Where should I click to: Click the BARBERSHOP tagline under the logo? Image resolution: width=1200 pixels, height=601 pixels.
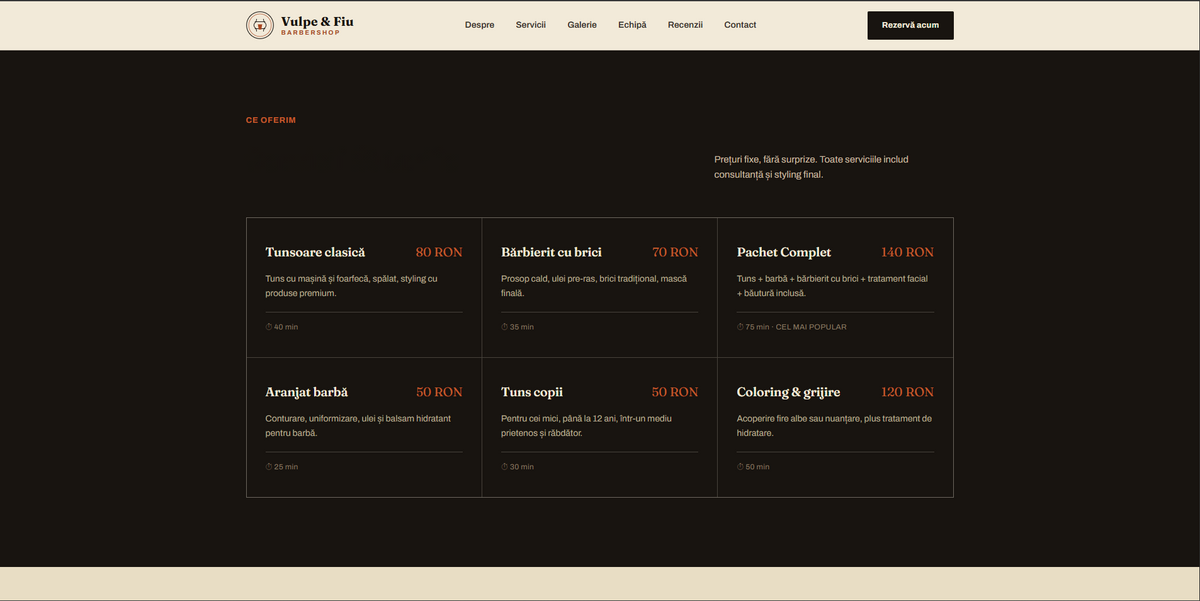310,33
